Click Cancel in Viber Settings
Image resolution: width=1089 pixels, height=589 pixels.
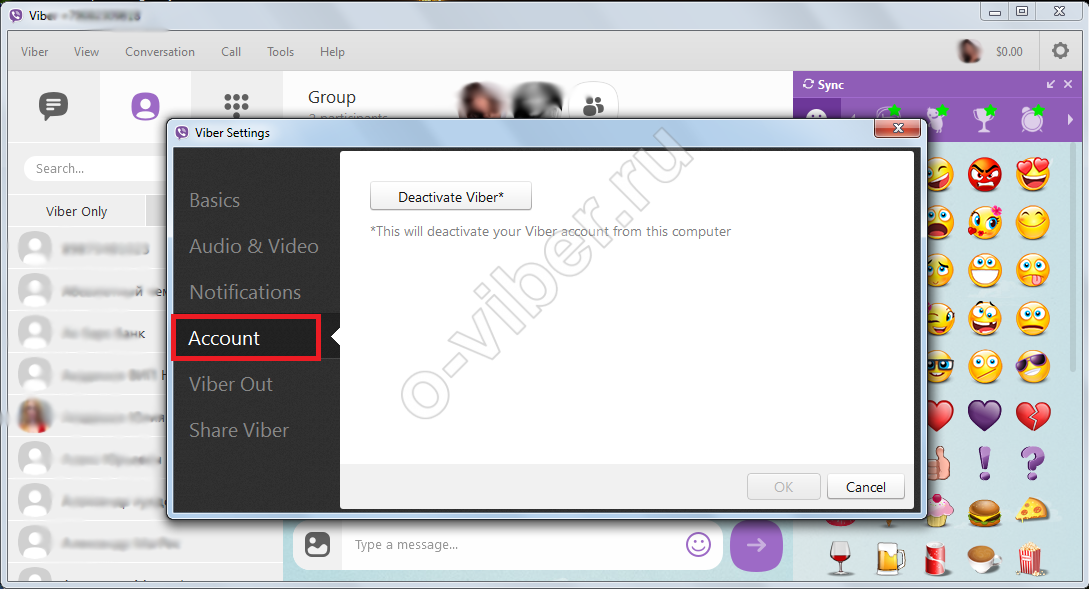(x=865, y=487)
